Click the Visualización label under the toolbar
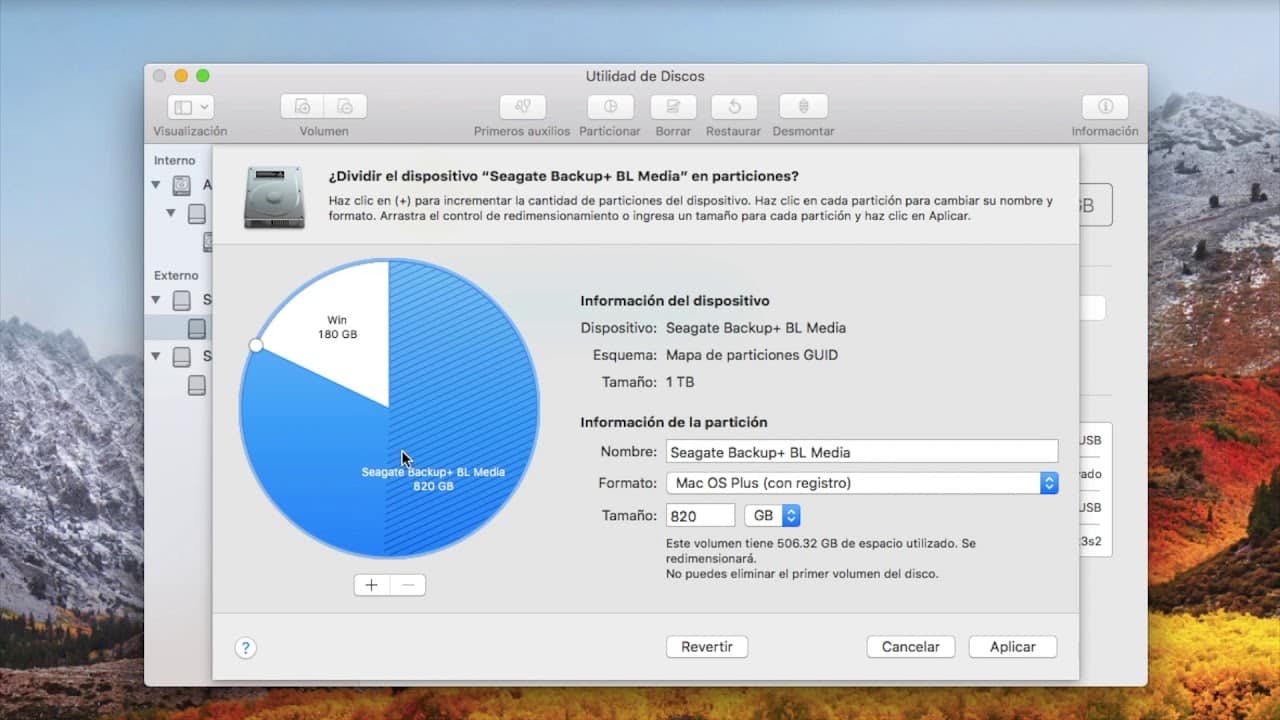1280x720 pixels. [x=190, y=131]
